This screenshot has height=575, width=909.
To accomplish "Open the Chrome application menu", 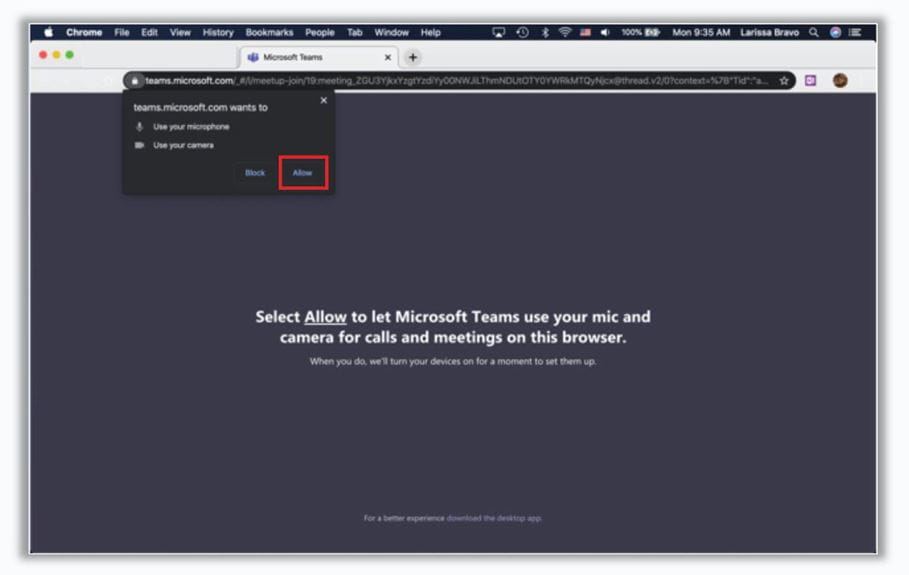I will pos(84,32).
